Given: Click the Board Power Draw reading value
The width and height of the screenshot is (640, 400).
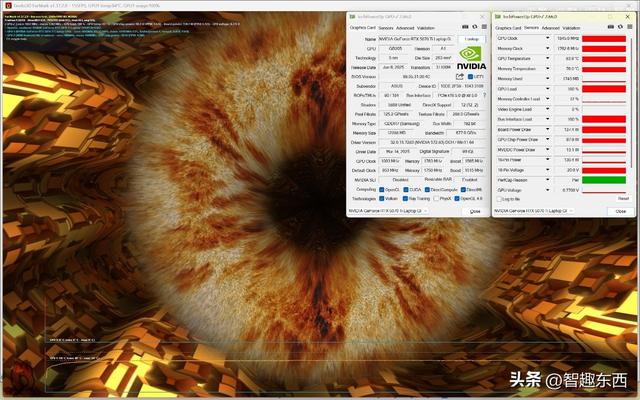Looking at the screenshot, I should pos(567,129).
